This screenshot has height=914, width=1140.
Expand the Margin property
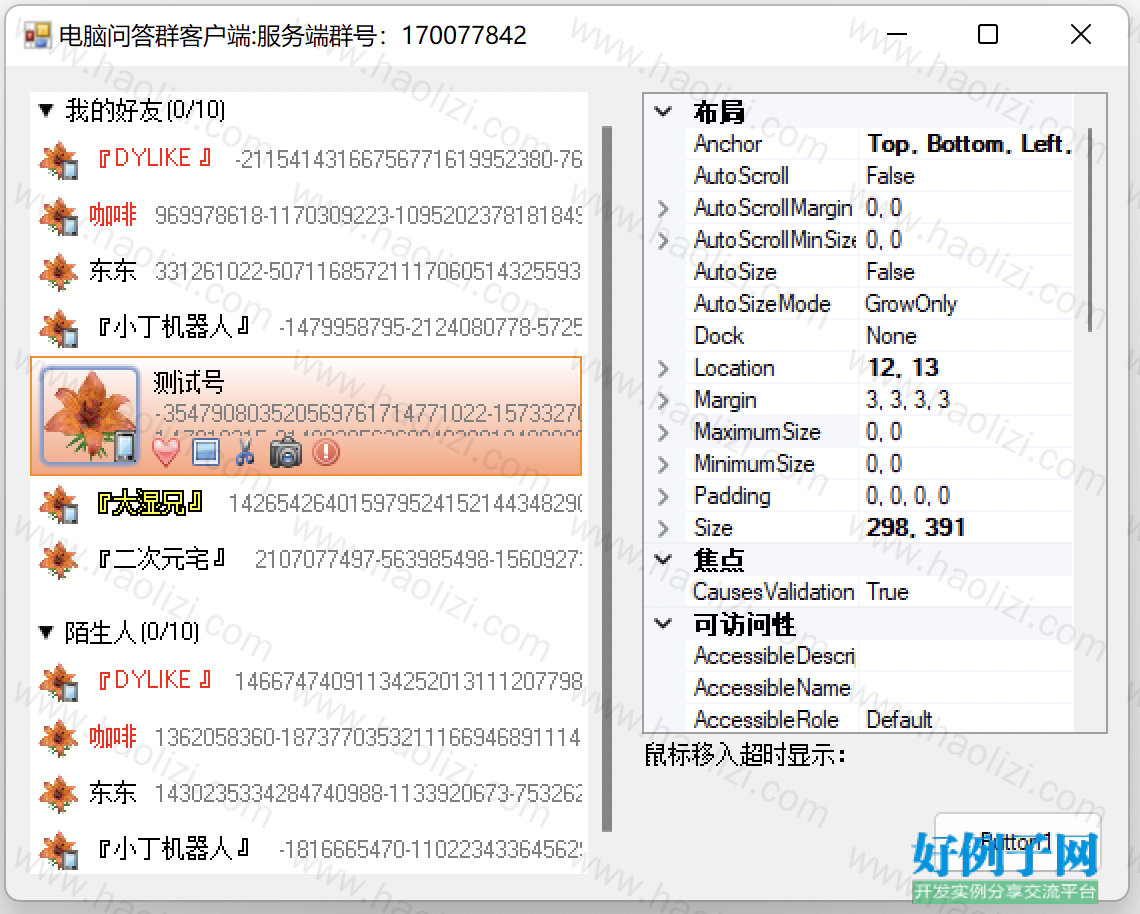coord(662,400)
